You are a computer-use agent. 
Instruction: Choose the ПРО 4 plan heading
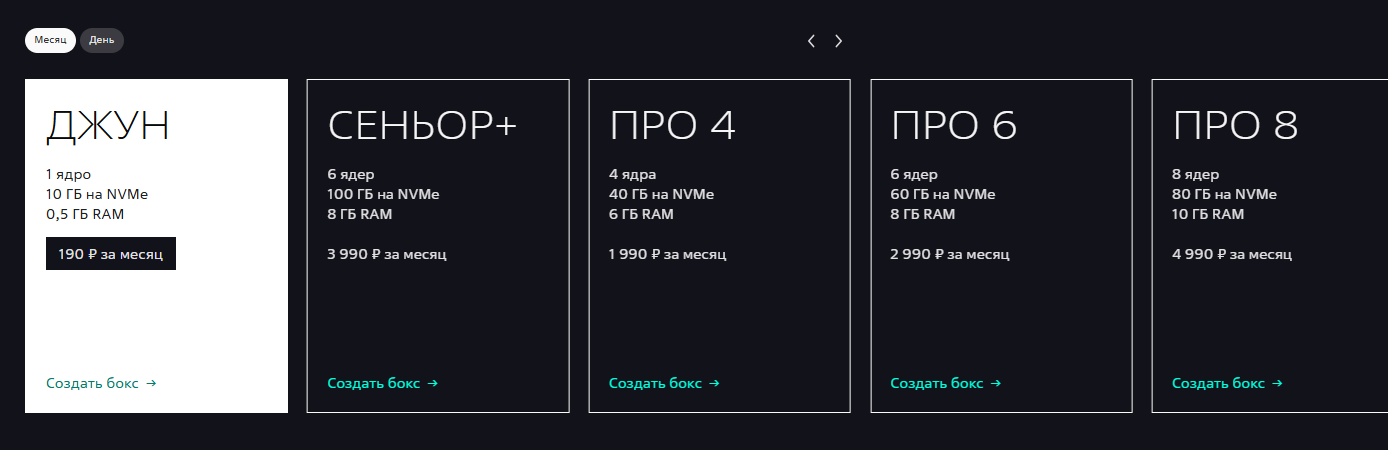(673, 126)
